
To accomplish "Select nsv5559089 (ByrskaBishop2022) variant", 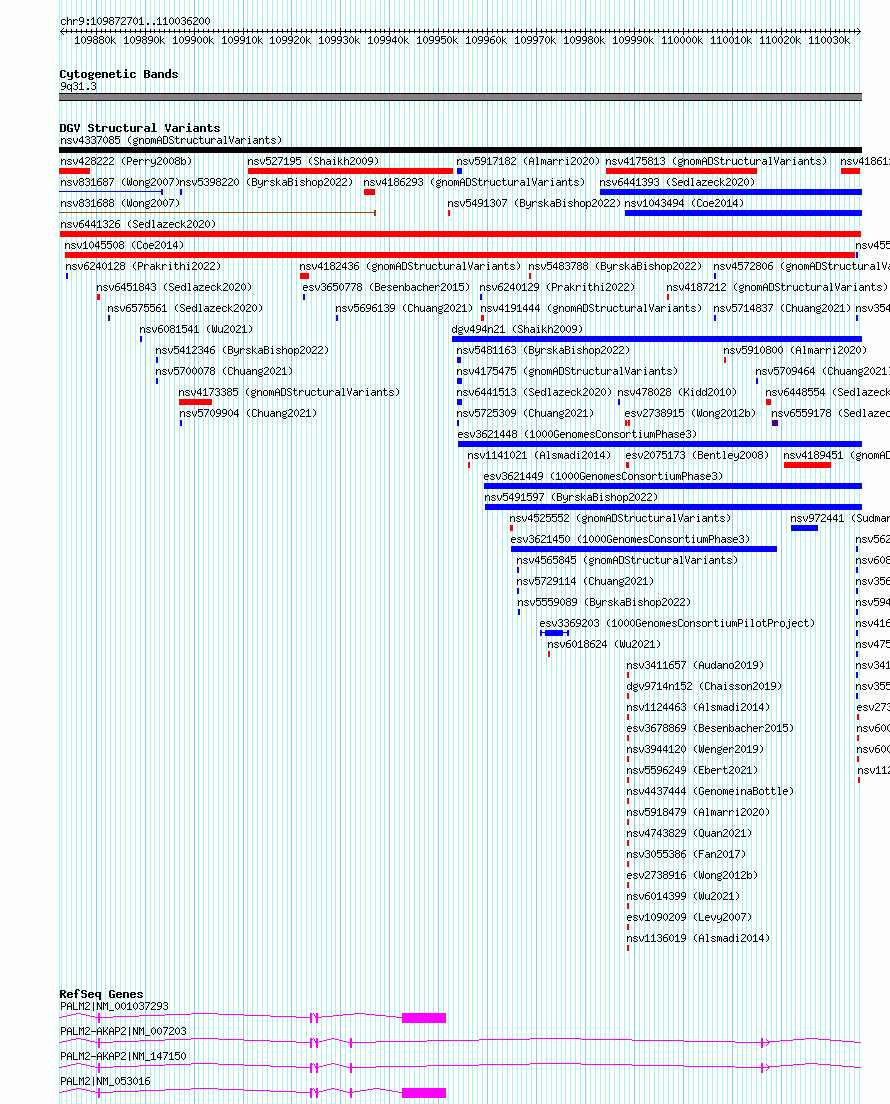I will click(x=605, y=603).
